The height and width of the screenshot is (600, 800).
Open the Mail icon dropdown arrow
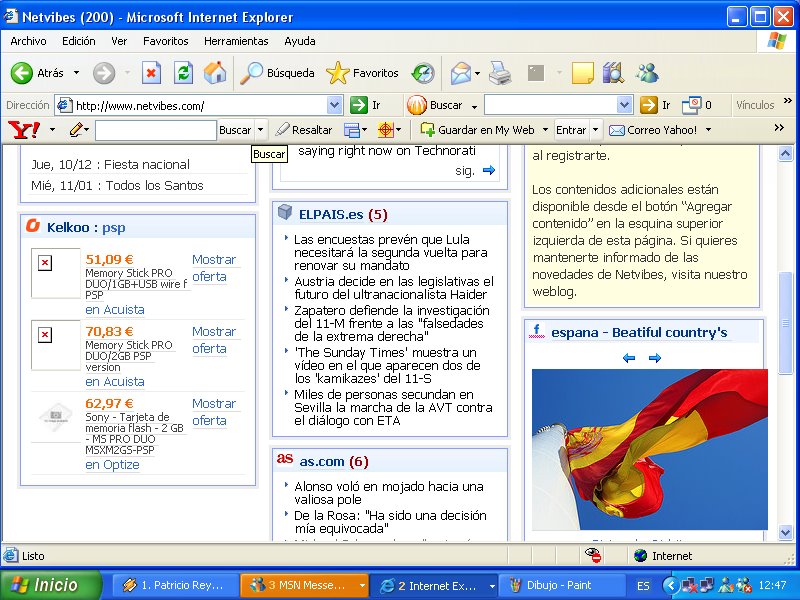point(477,73)
